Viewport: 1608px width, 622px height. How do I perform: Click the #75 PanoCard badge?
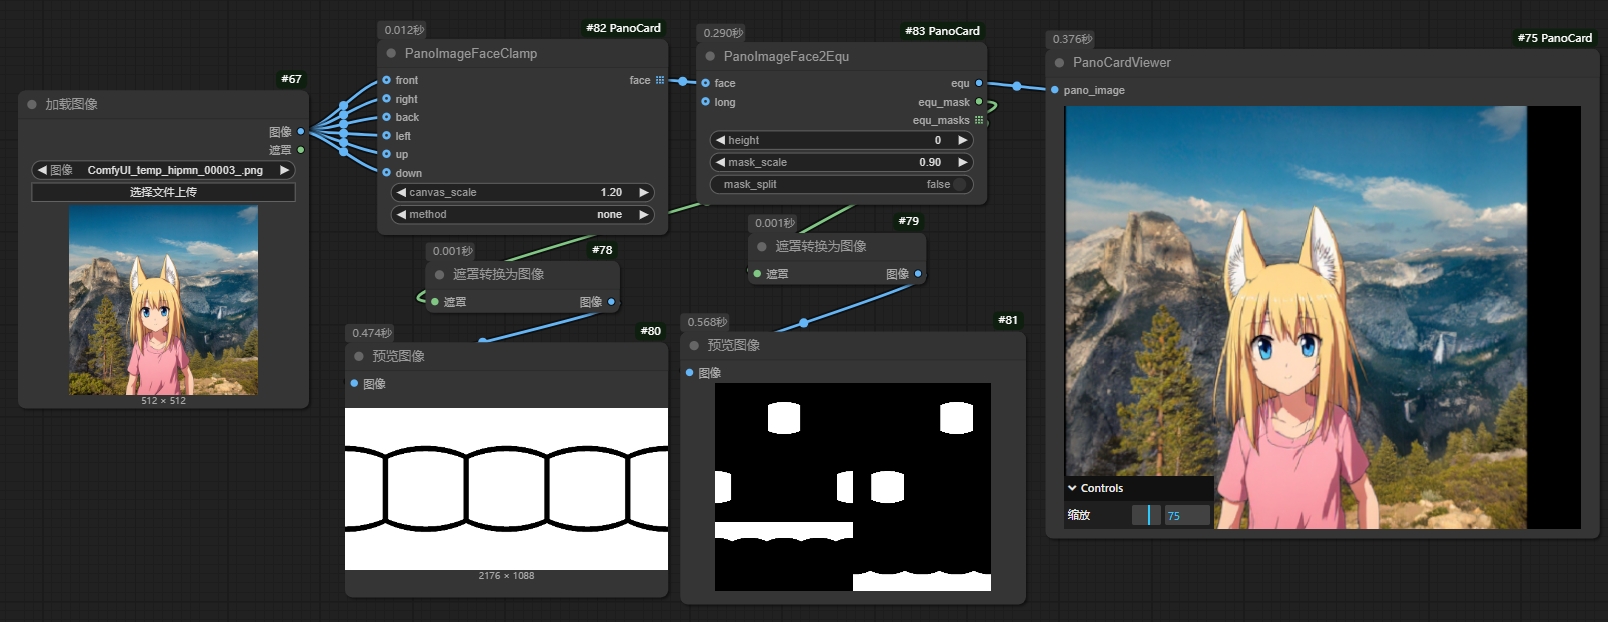(1554, 38)
